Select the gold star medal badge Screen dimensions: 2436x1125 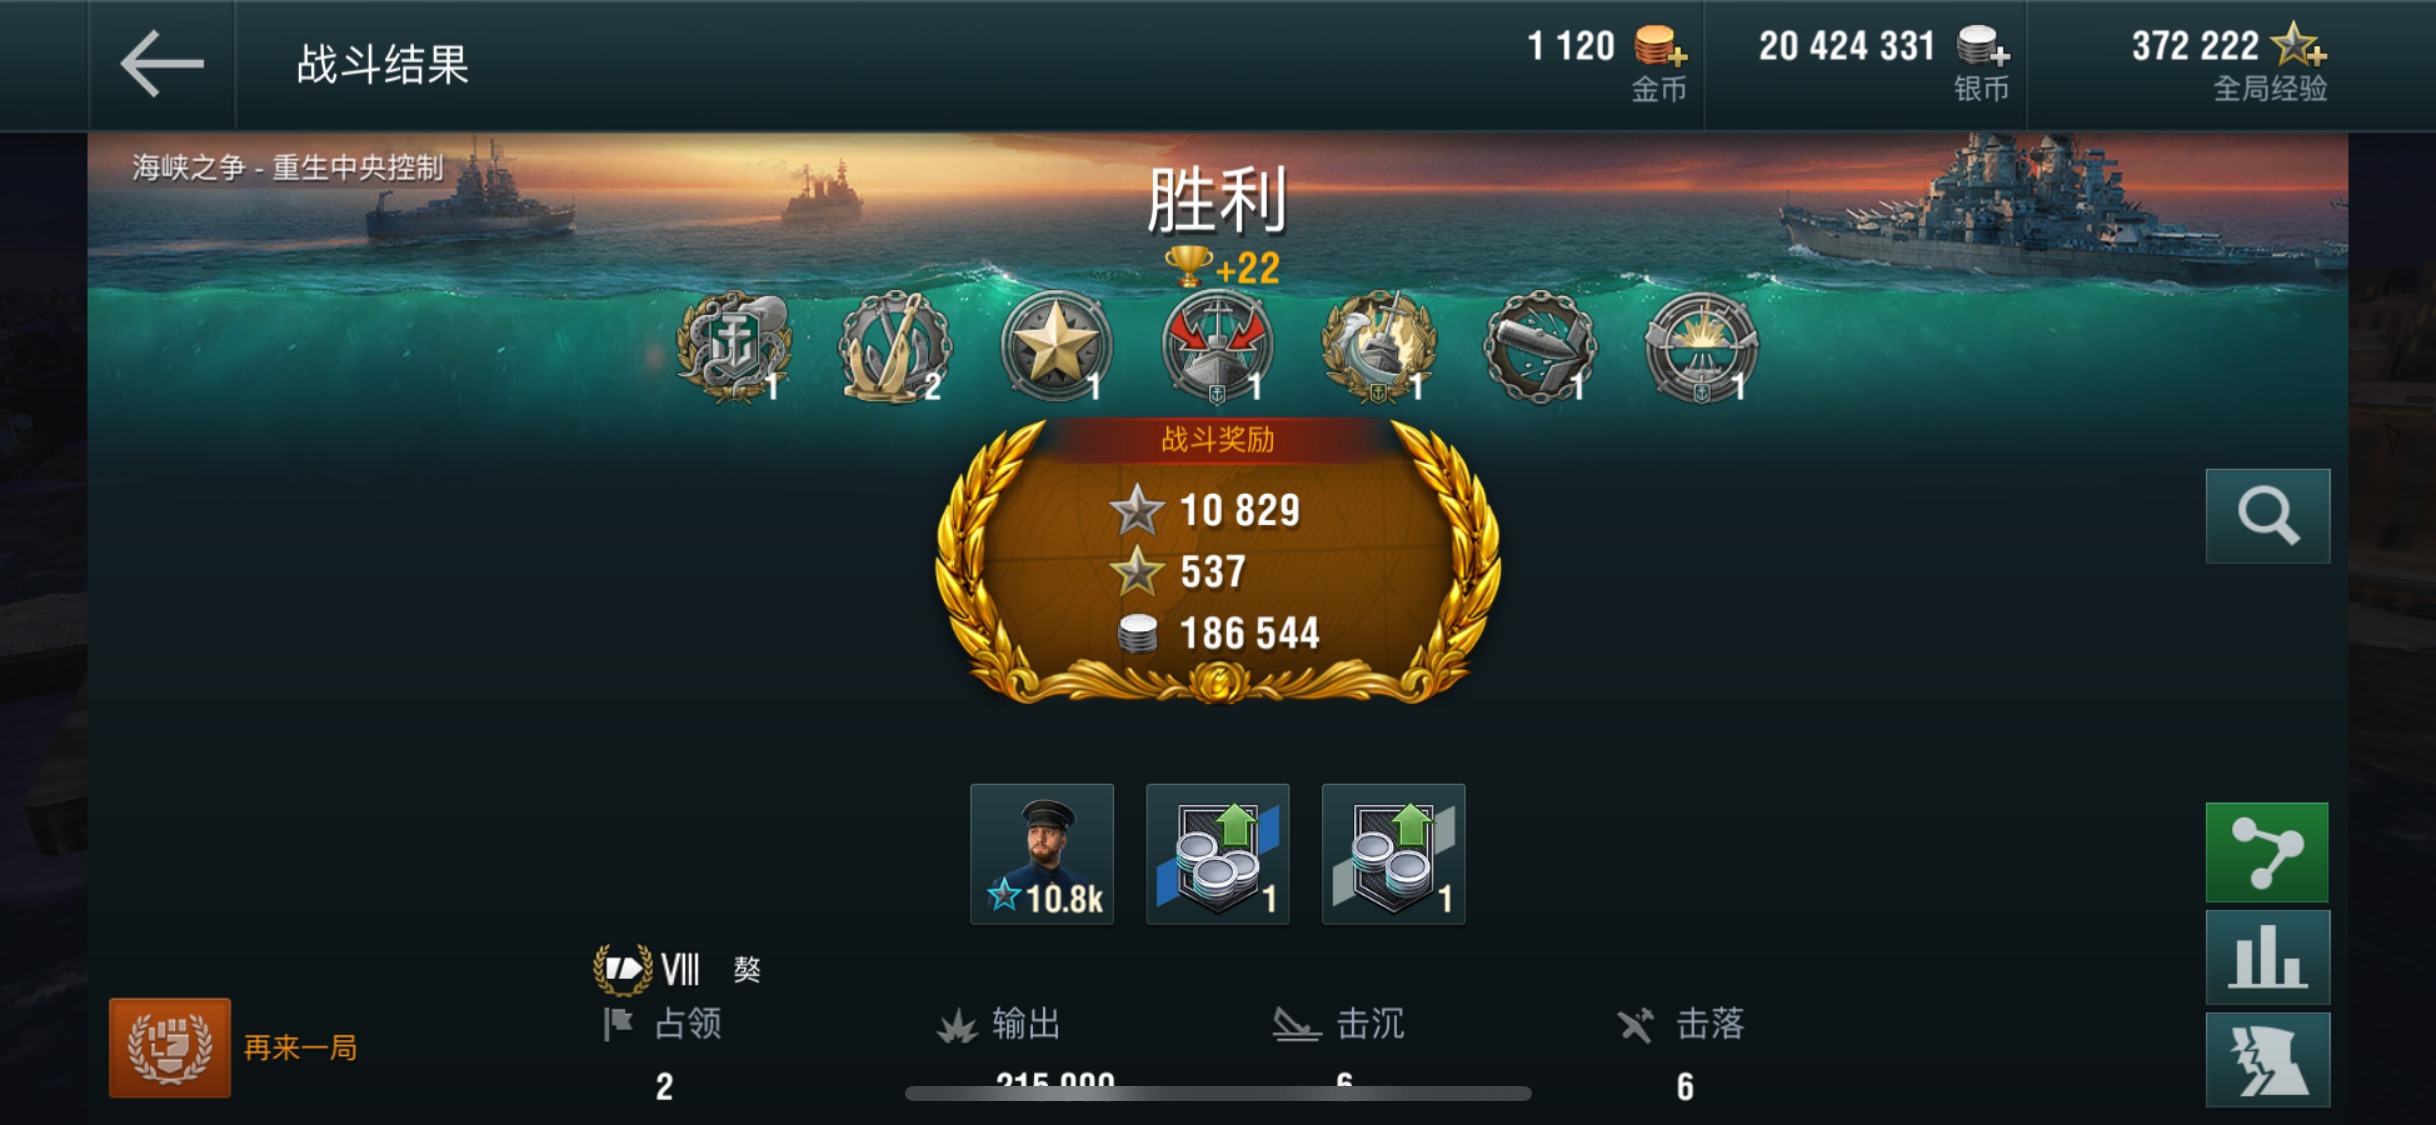(1056, 347)
